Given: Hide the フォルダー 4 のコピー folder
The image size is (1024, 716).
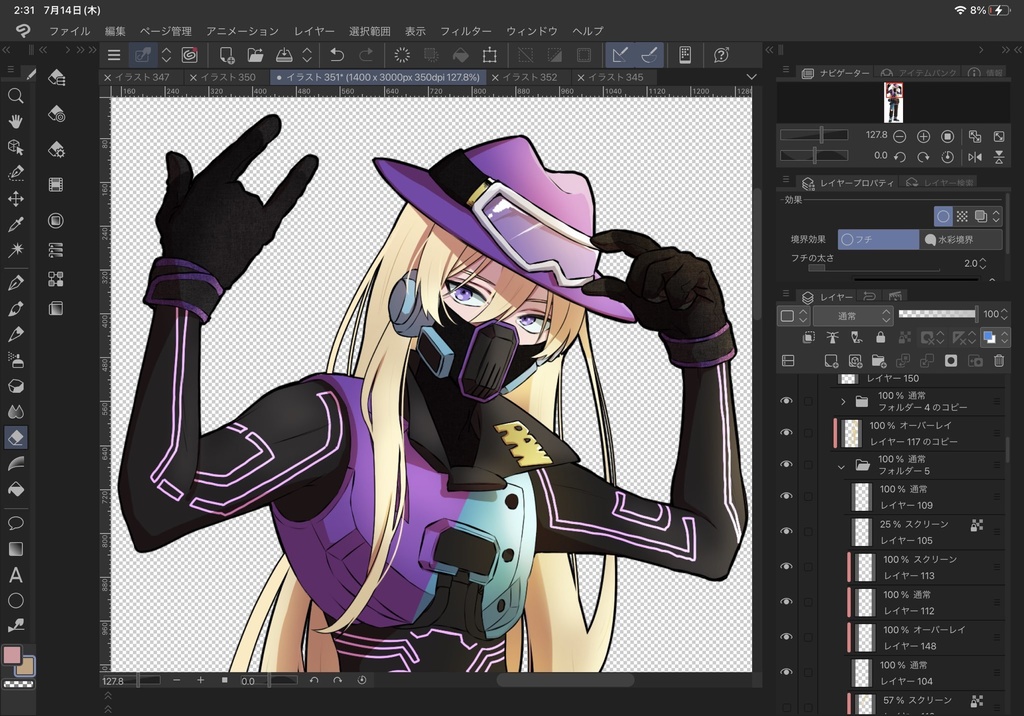Looking at the screenshot, I should [x=786, y=401].
